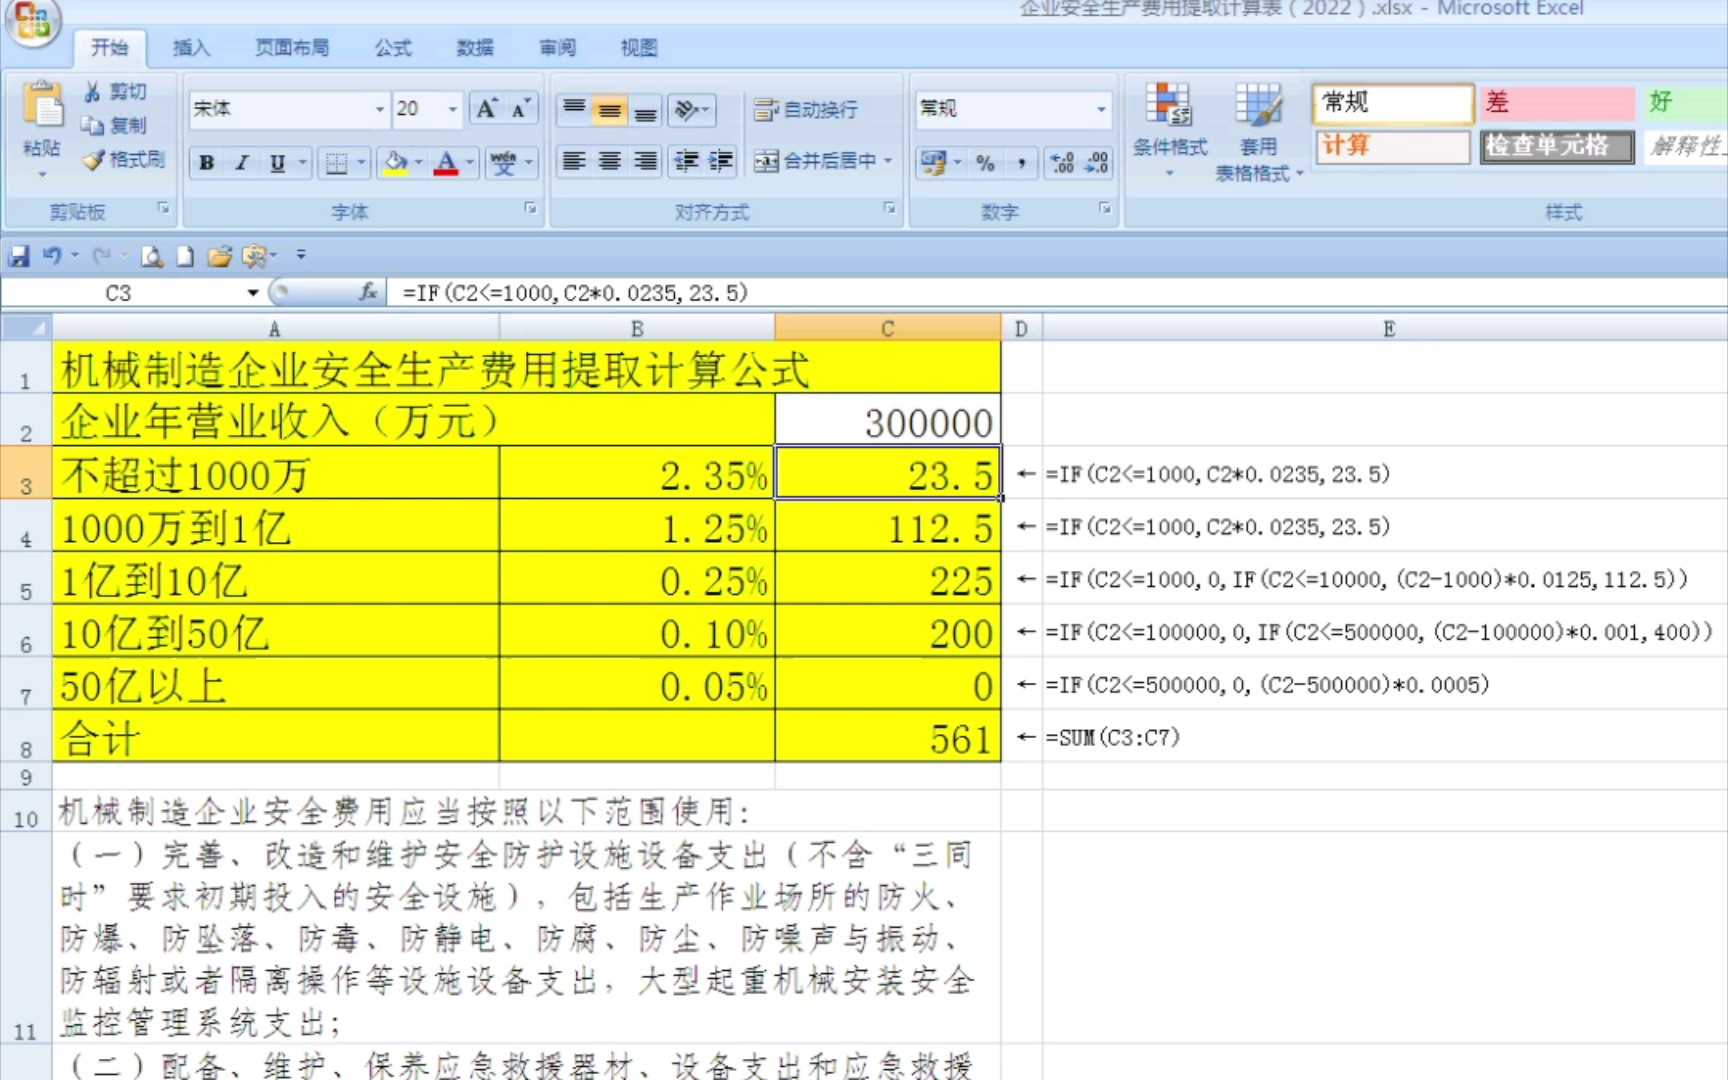Customize quick access toolbar dropdown
Viewport: 1728px width, 1080px height.
click(301, 256)
